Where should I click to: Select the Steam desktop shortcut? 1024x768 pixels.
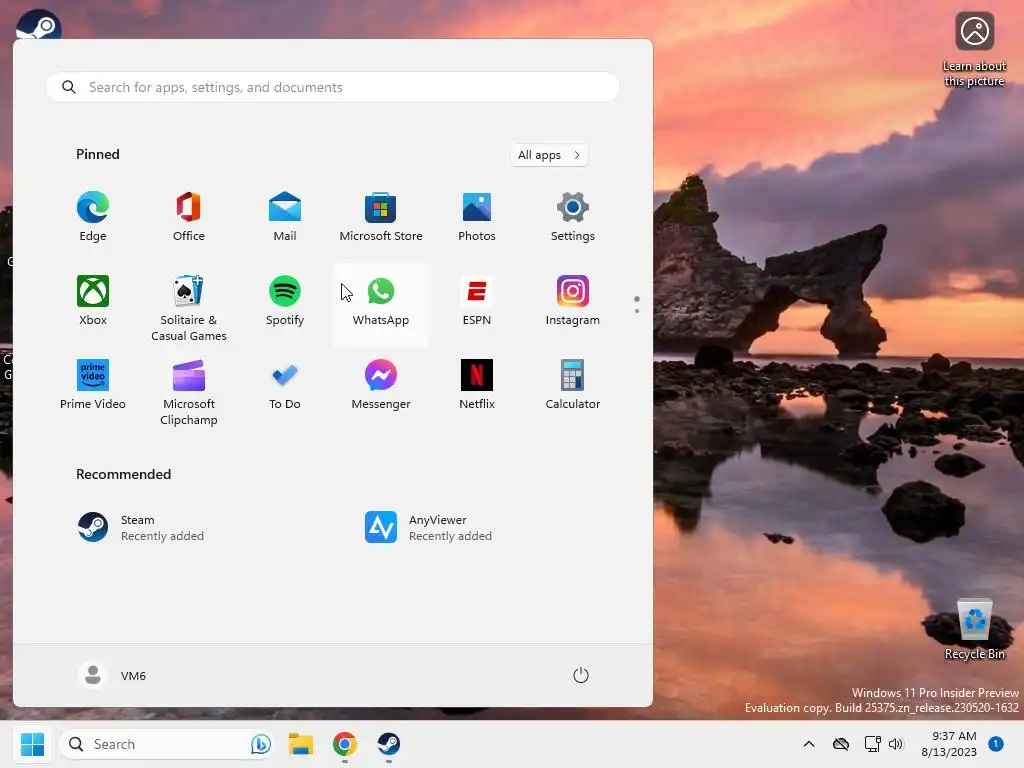click(39, 25)
